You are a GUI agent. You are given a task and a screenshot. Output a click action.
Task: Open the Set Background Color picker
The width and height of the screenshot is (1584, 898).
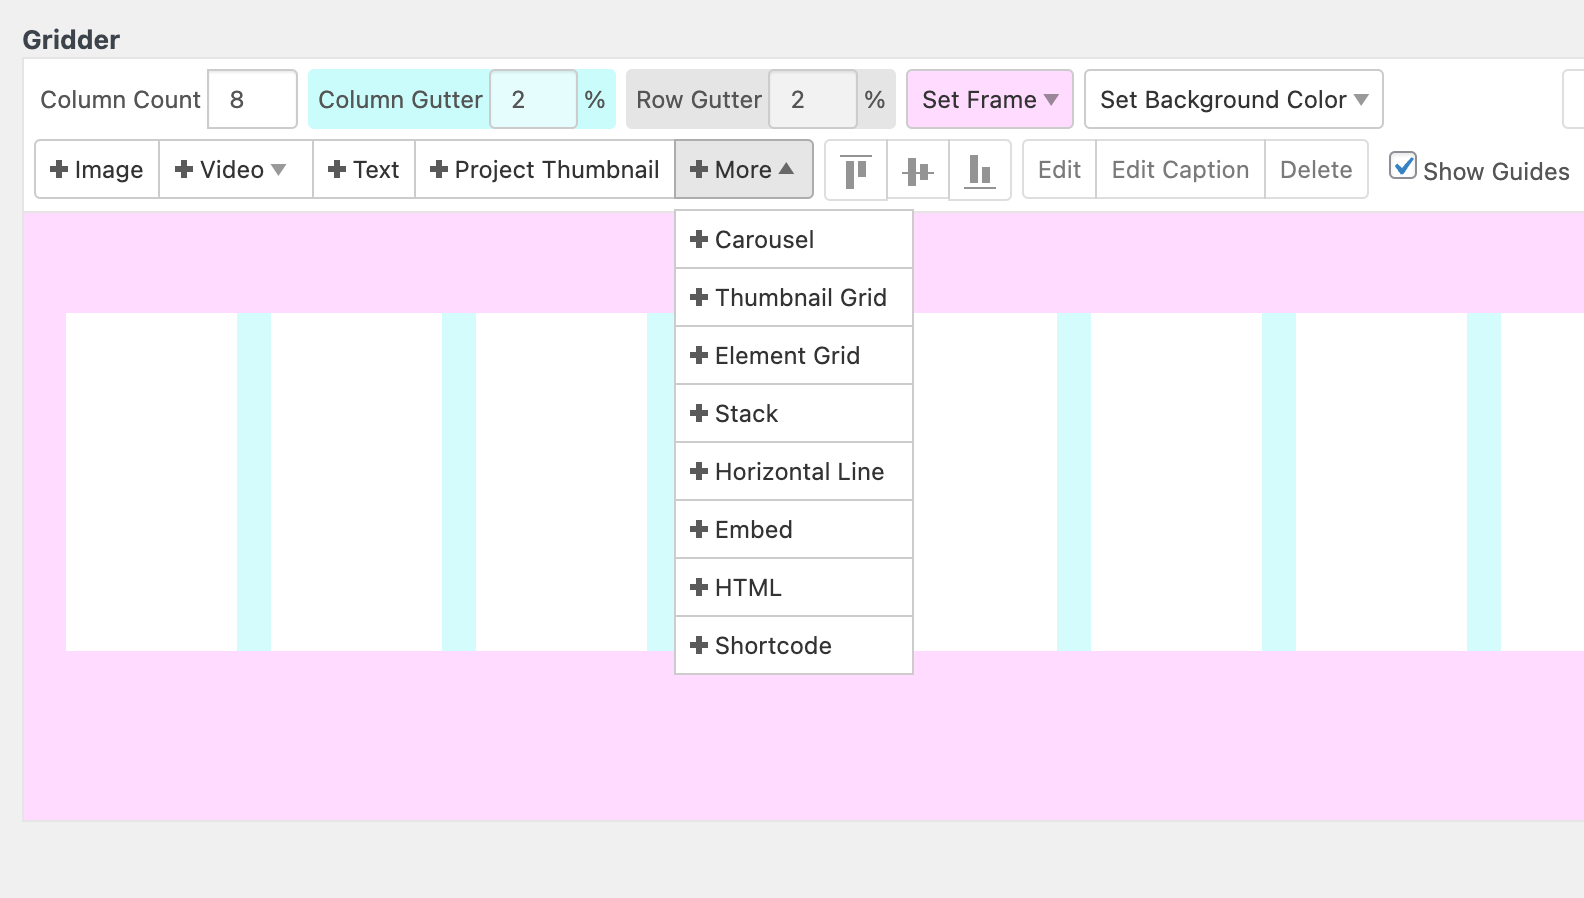pyautogui.click(x=1233, y=100)
